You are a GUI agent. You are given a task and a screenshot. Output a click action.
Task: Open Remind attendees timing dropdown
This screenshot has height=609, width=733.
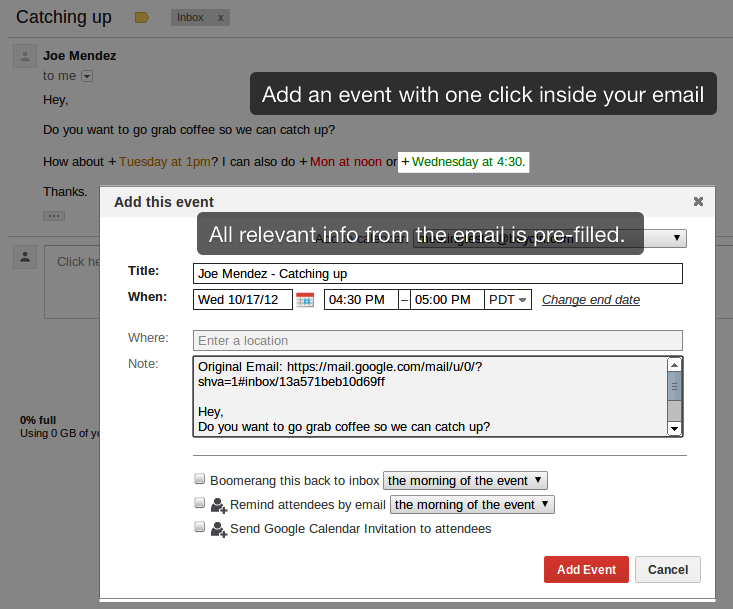pyautogui.click(x=472, y=505)
